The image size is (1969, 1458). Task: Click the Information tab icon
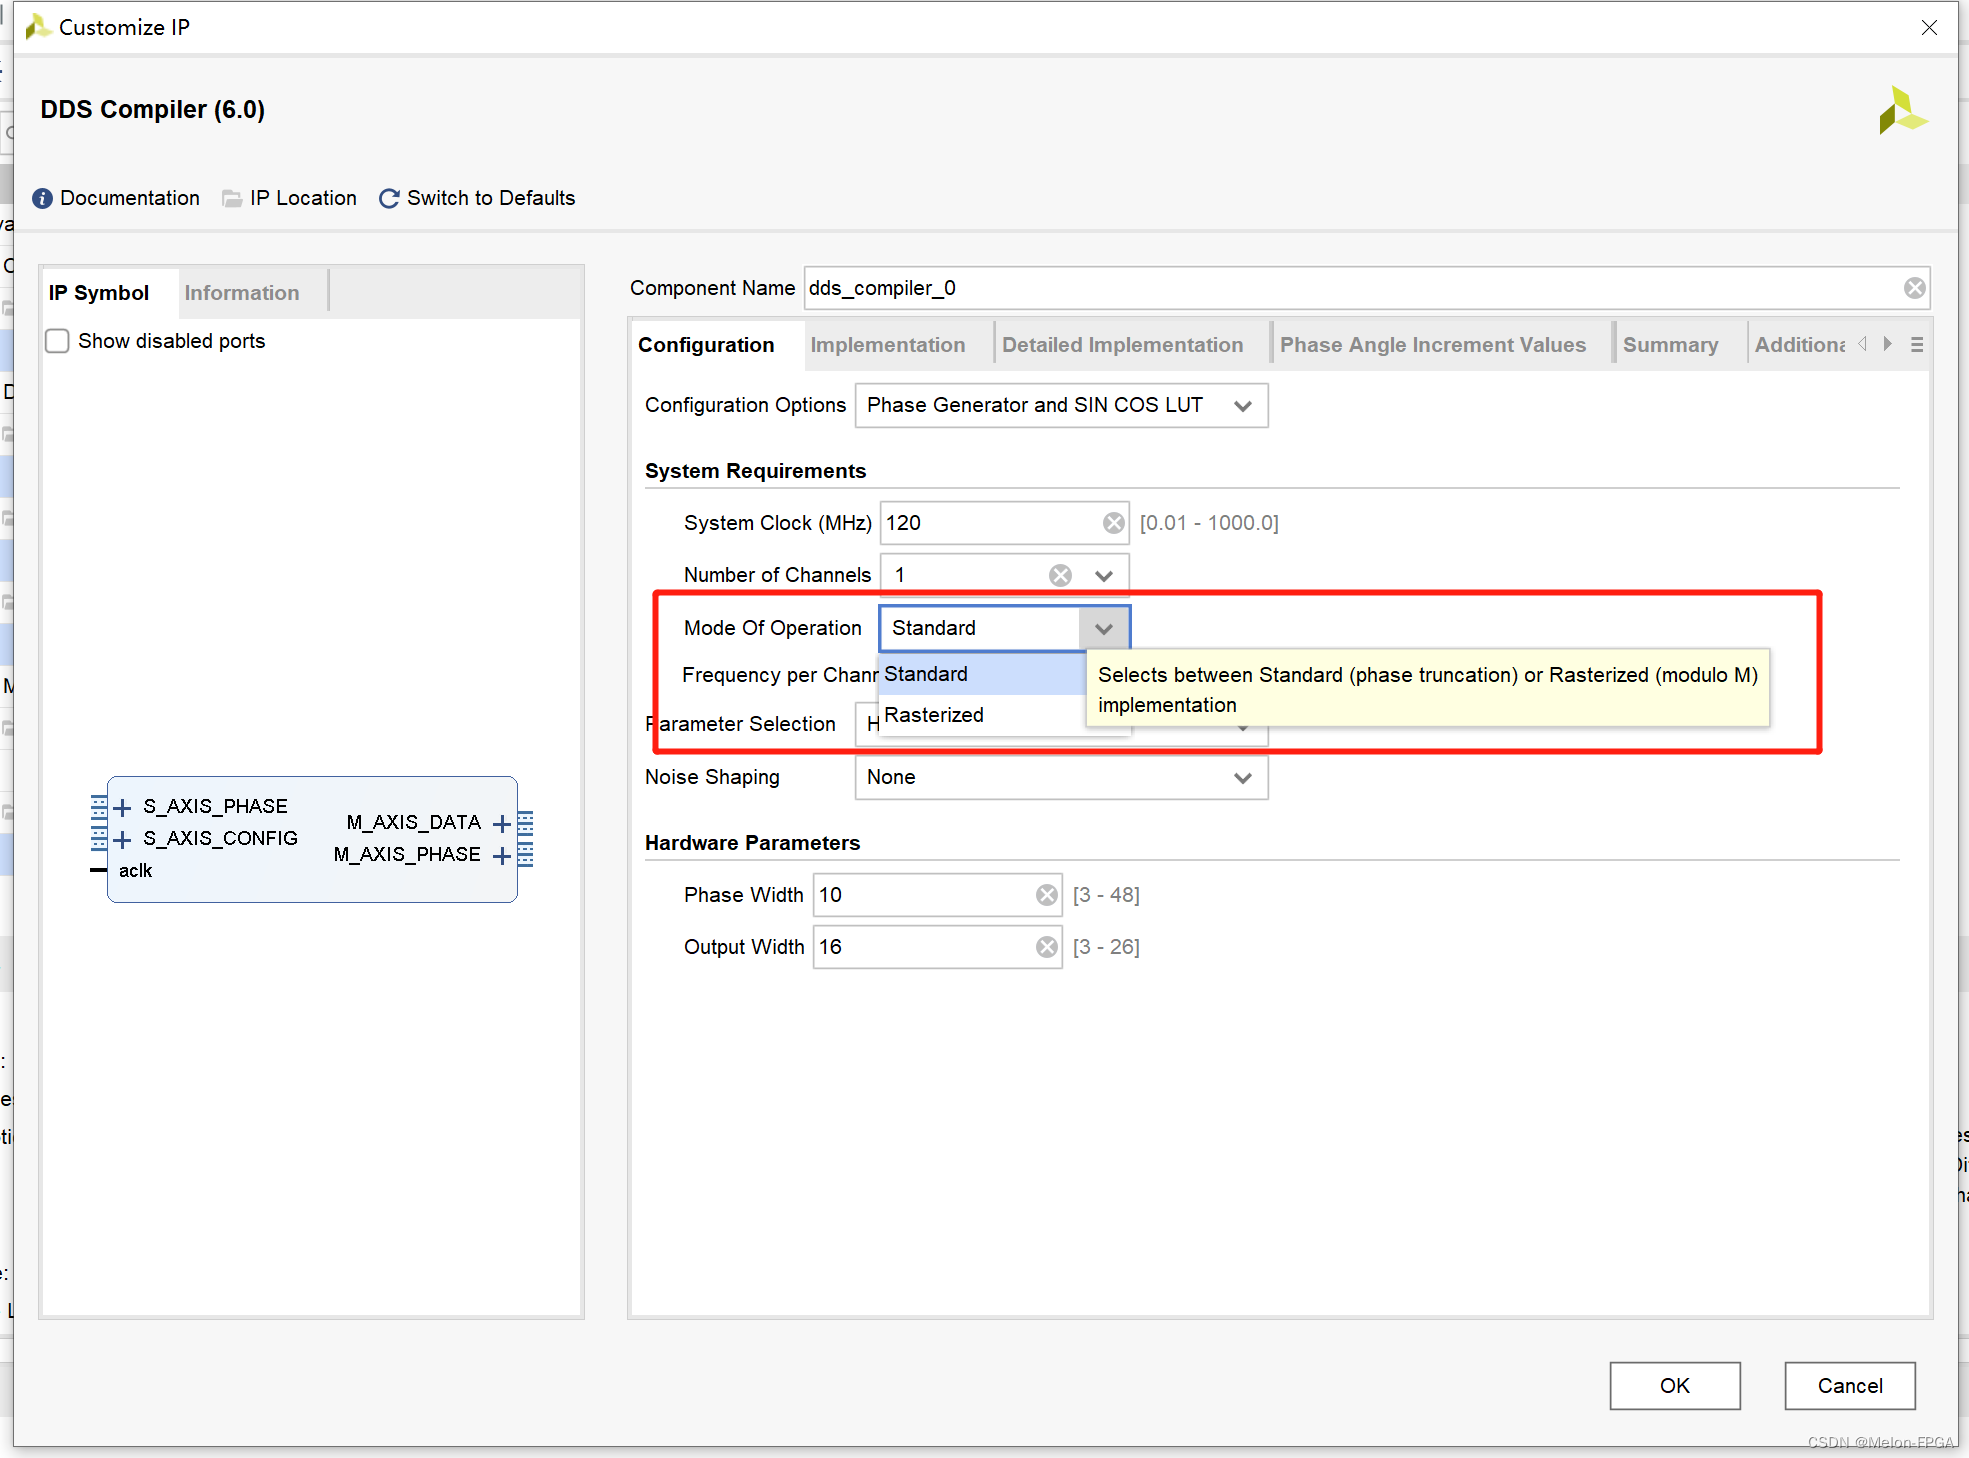point(240,291)
